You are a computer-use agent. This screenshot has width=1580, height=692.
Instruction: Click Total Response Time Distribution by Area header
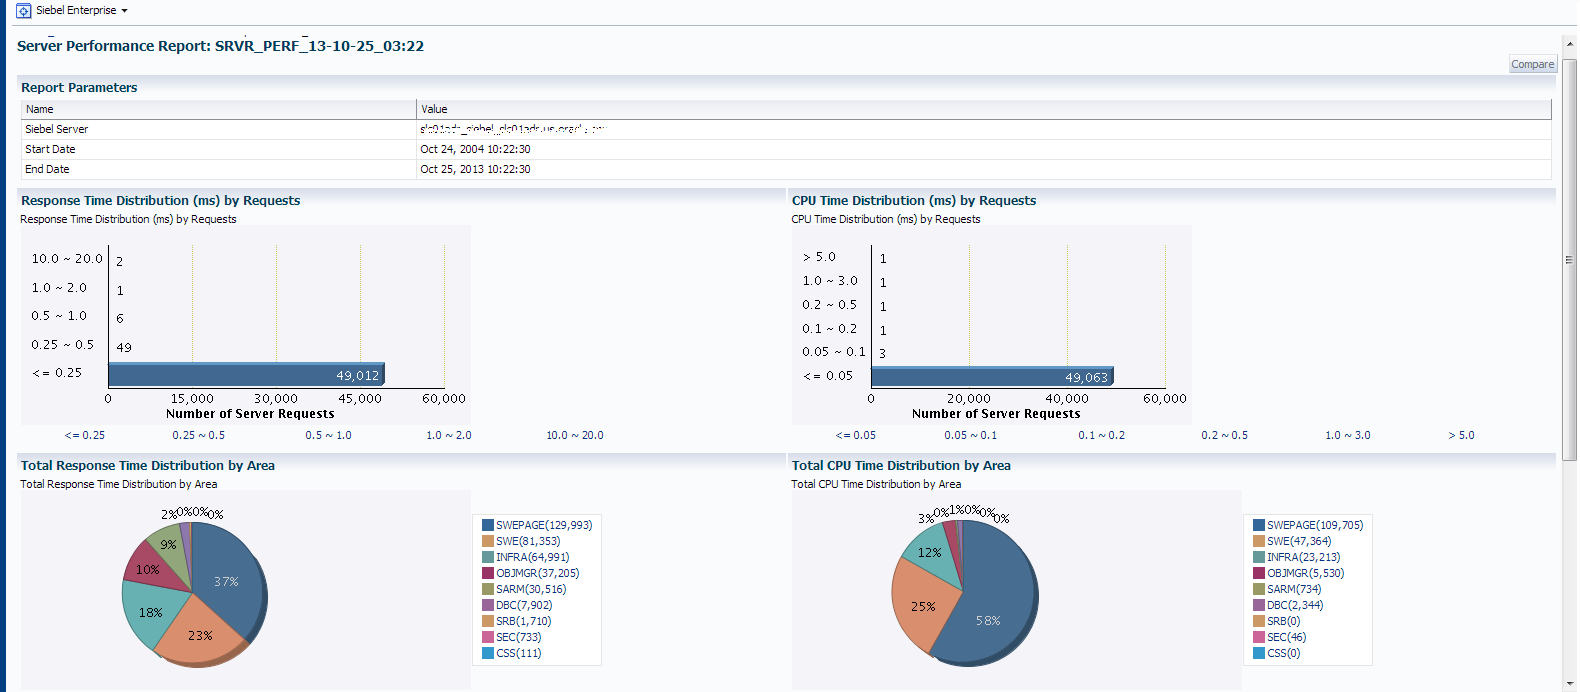click(148, 466)
